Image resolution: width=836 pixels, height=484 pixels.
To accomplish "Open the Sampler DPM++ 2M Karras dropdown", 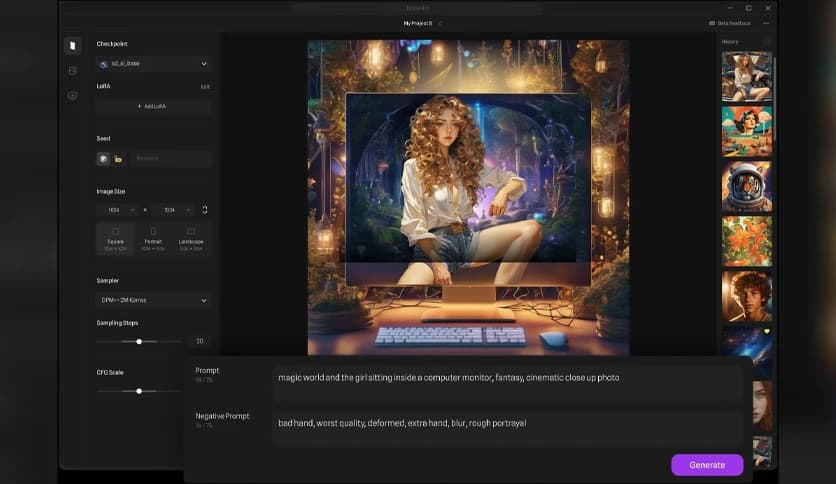I will (153, 300).
